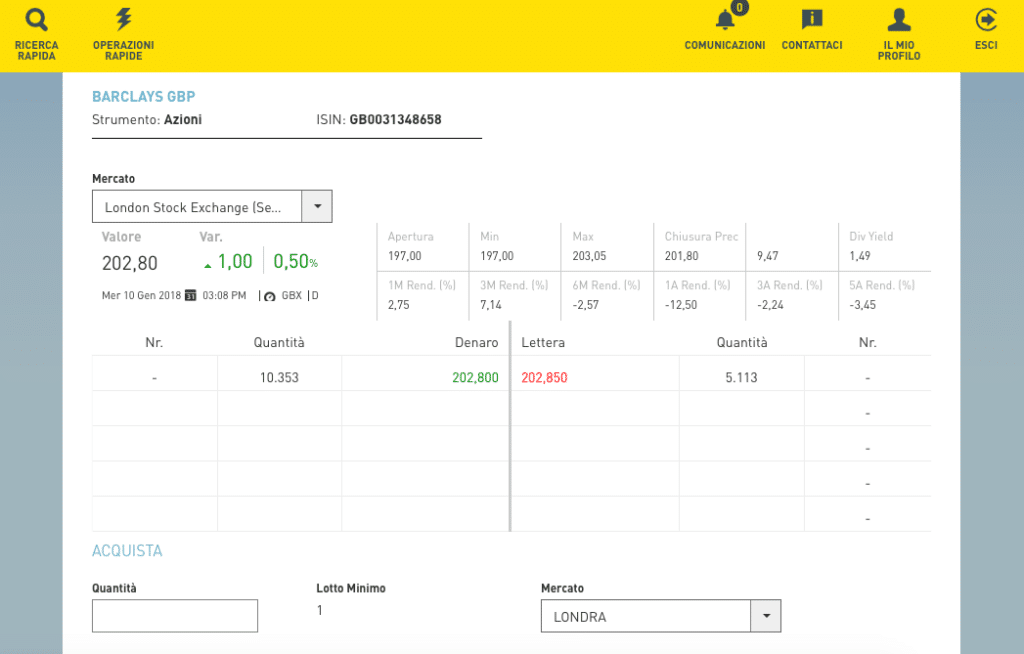Open Il Mio Profilo user icon
The image size is (1024, 654).
(899, 20)
